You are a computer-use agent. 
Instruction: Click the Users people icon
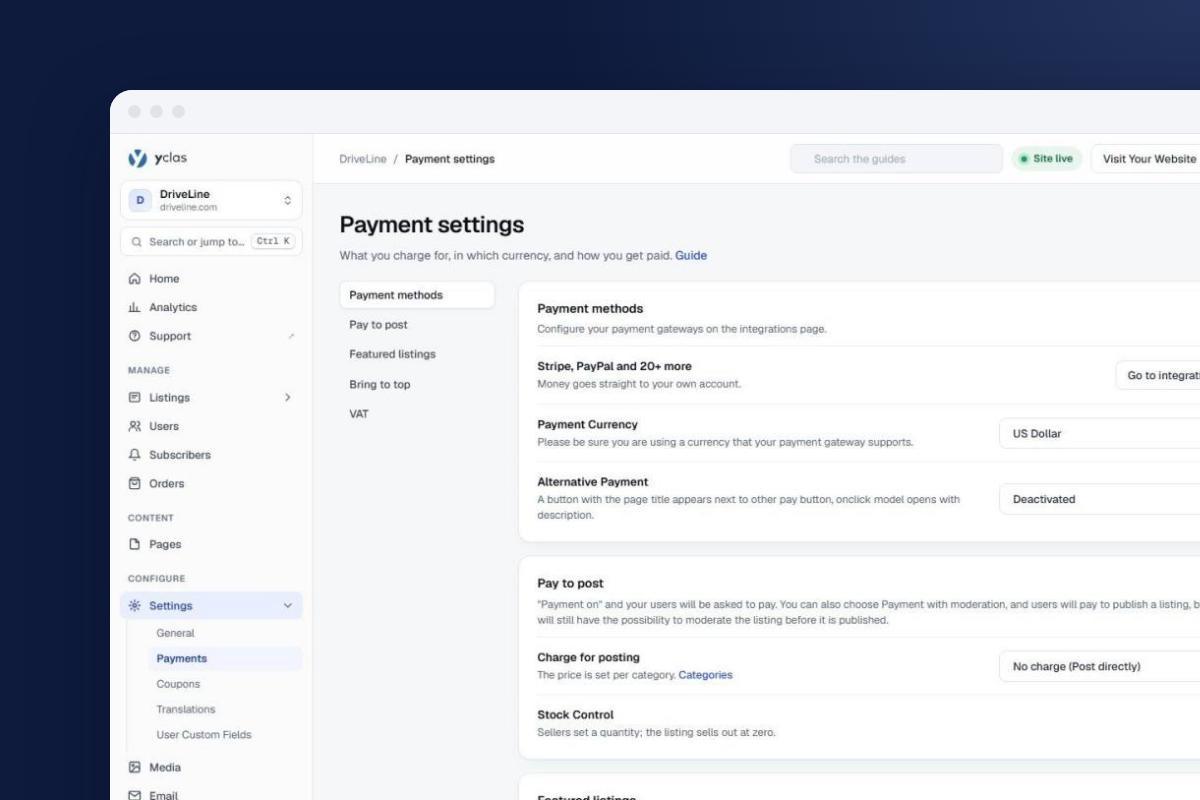tap(135, 426)
